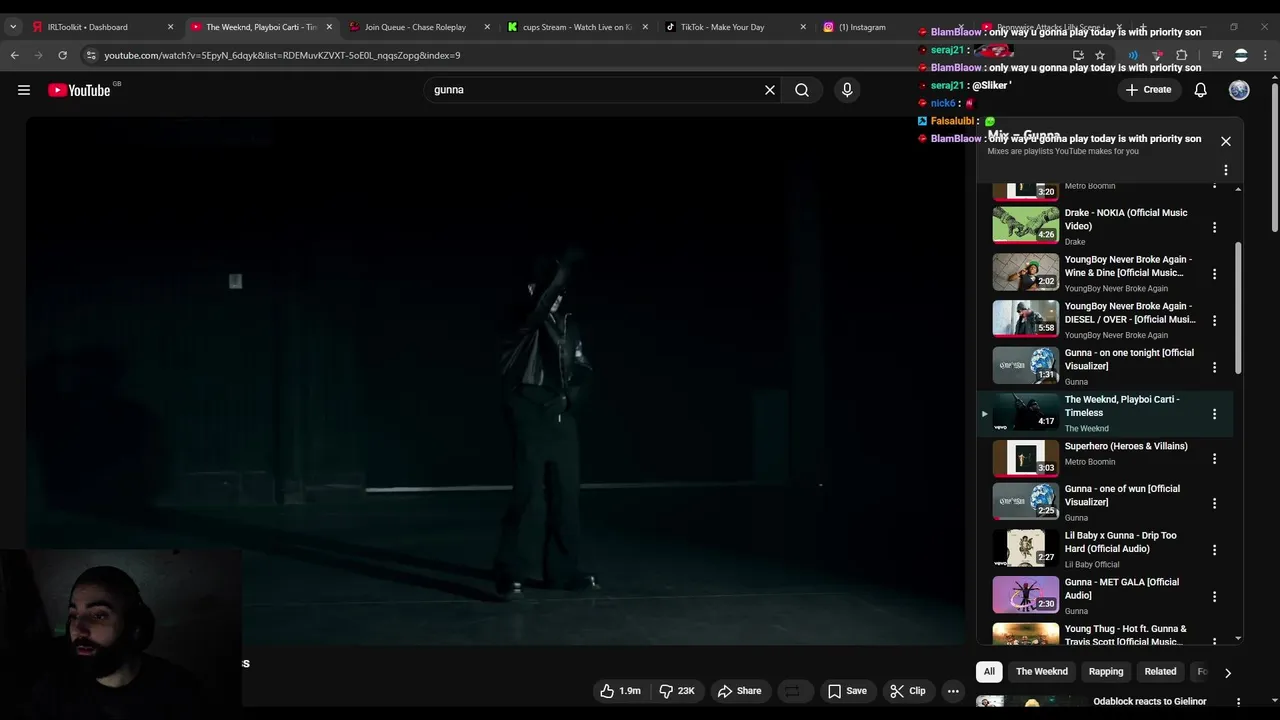Image resolution: width=1280 pixels, height=720 pixels.
Task: Open Odablock reacts to Gielinor video
Action: [x=1150, y=702]
